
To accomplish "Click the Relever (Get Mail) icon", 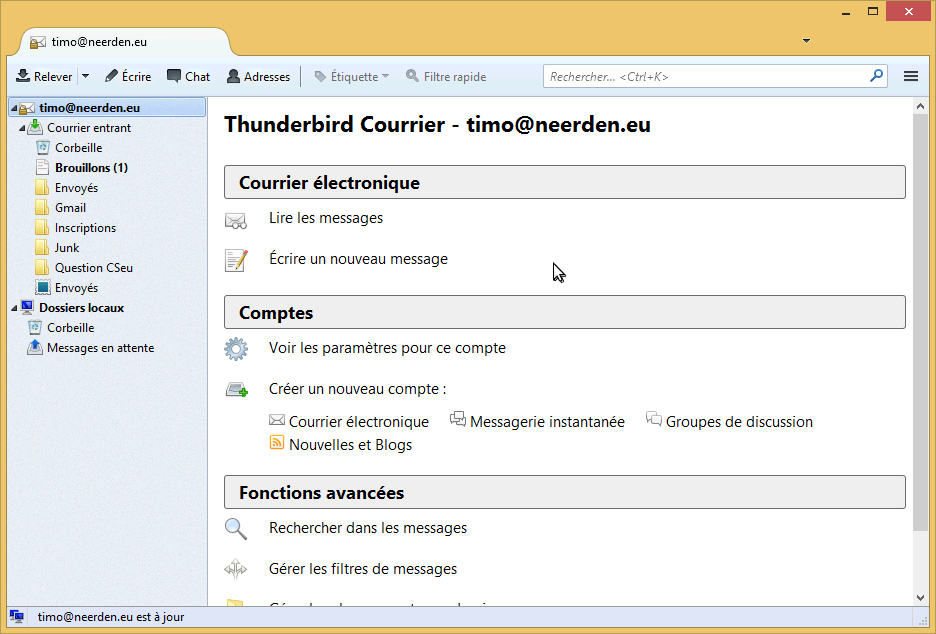I will pyautogui.click(x=21, y=76).
